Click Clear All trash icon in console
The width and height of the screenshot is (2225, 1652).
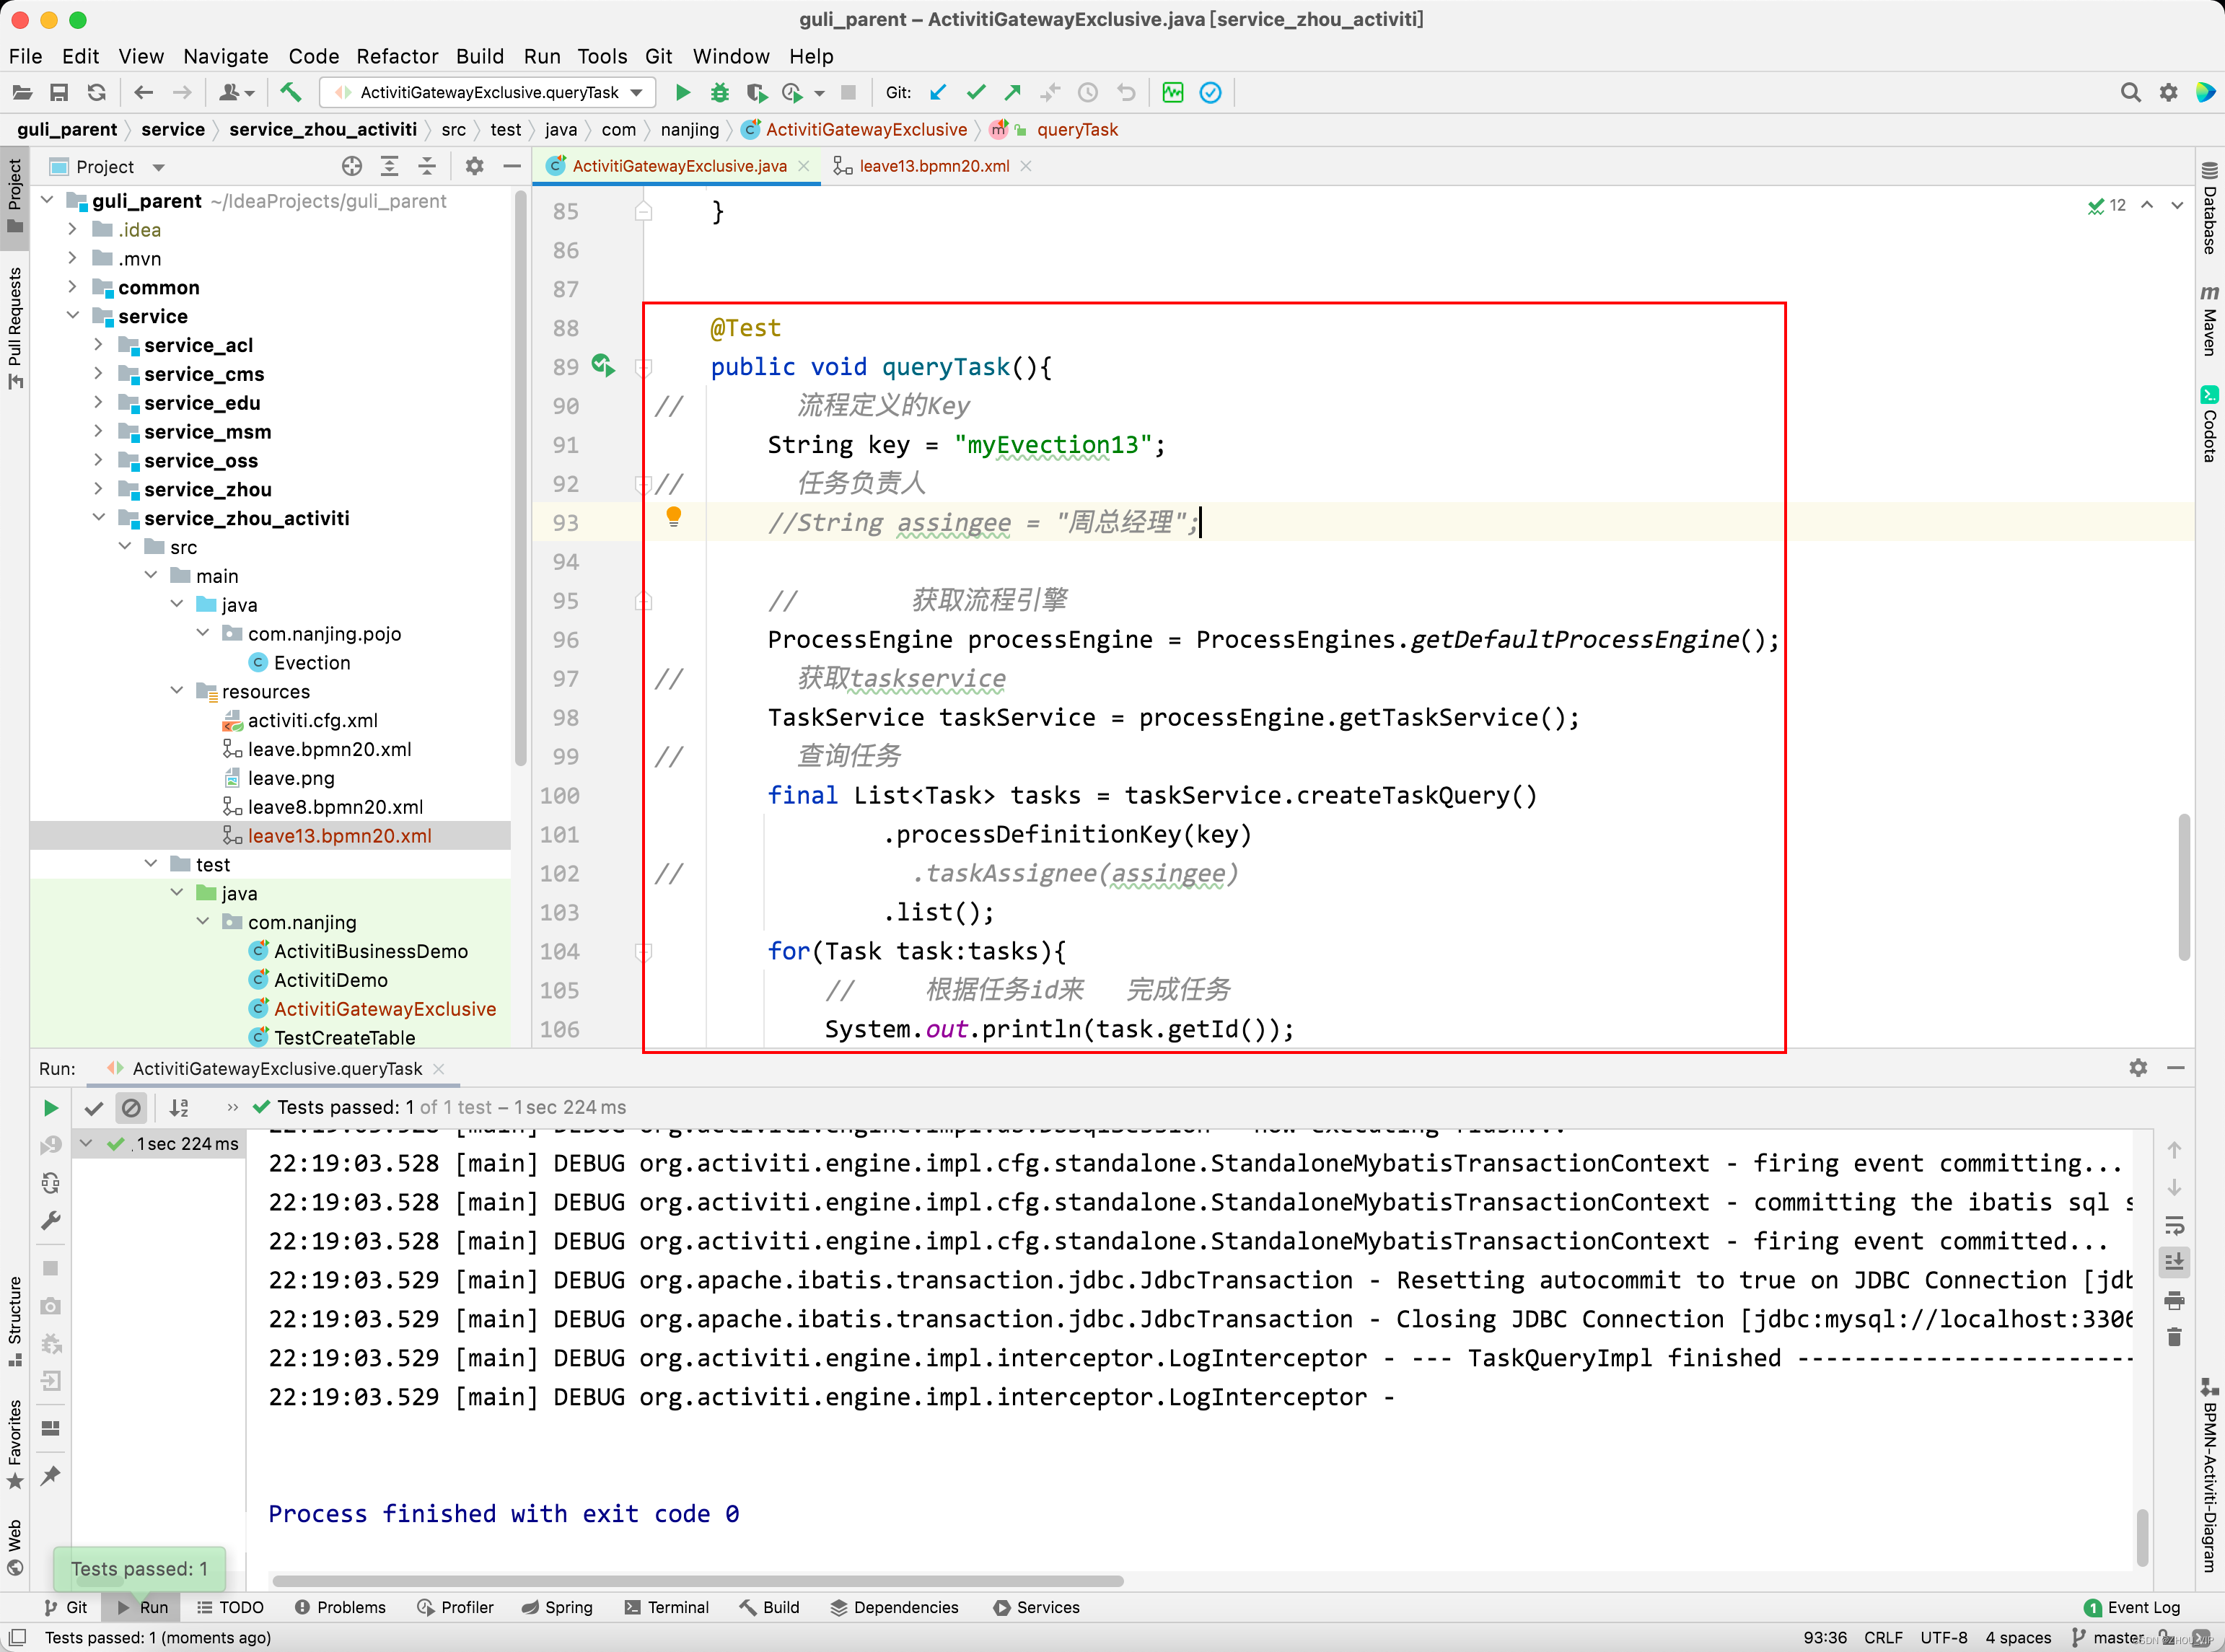coord(2174,1337)
